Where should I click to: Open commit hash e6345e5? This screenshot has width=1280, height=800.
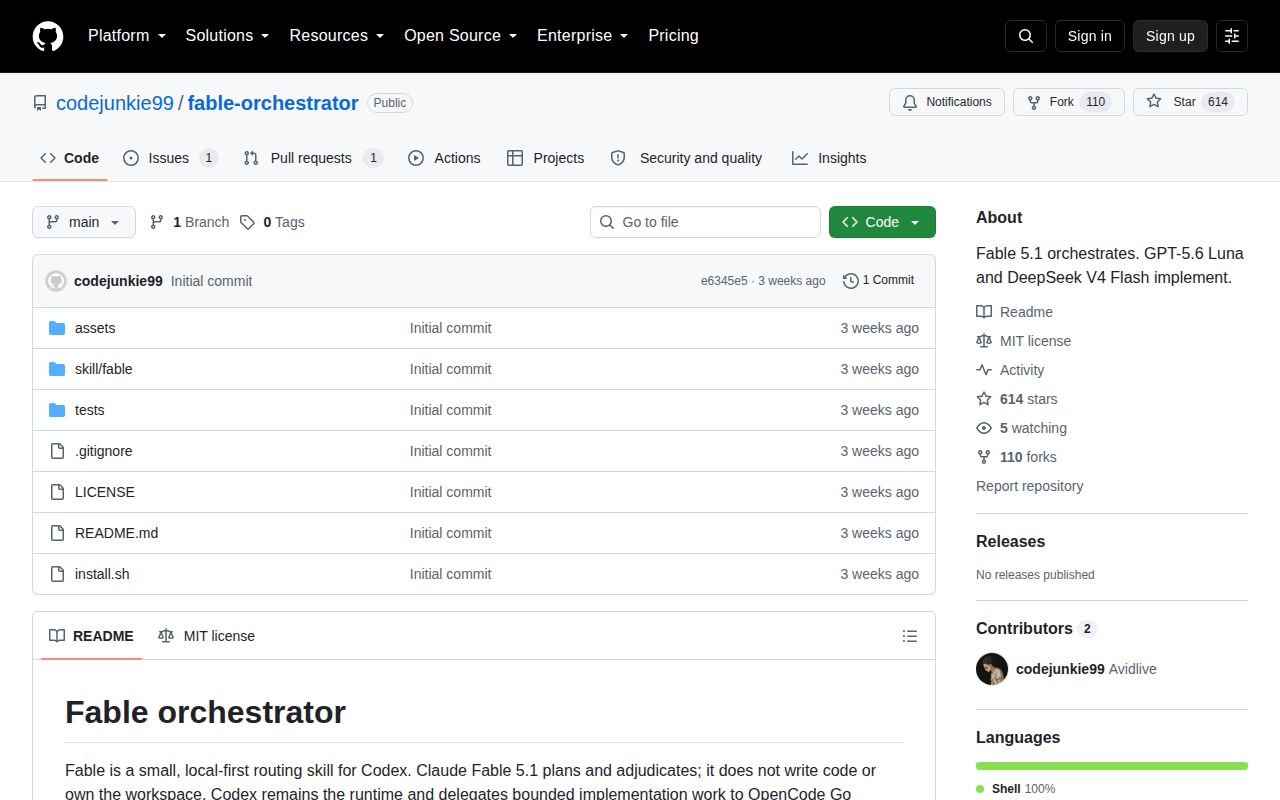coord(724,281)
